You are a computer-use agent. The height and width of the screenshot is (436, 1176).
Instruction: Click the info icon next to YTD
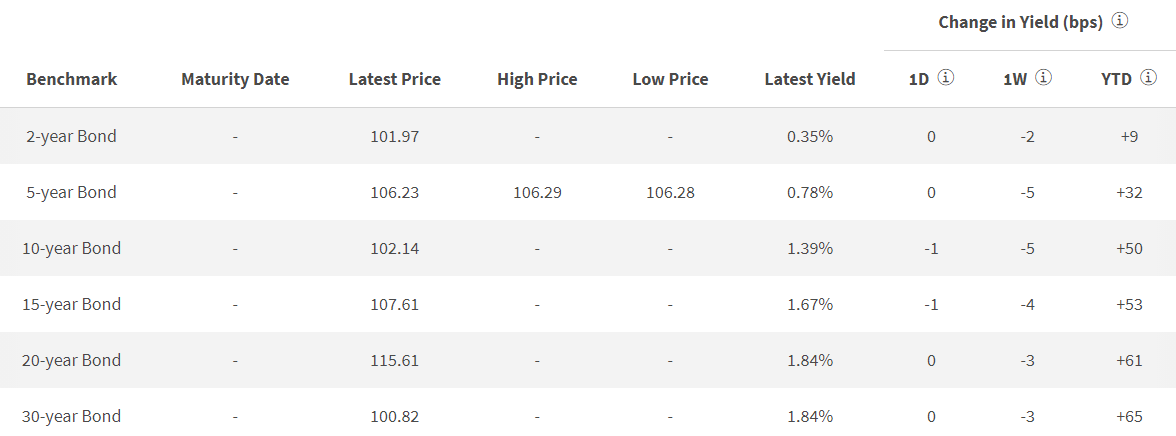click(x=1148, y=77)
